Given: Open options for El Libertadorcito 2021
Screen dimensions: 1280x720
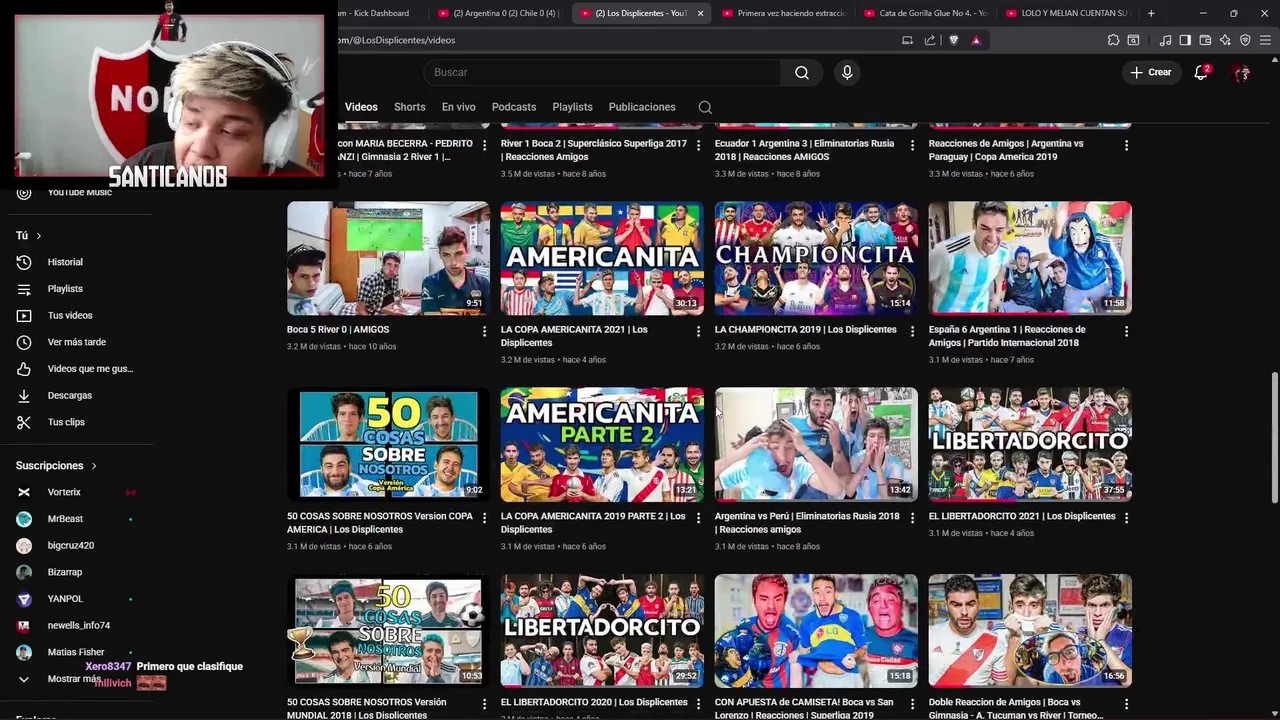Looking at the screenshot, I should coord(1126,518).
